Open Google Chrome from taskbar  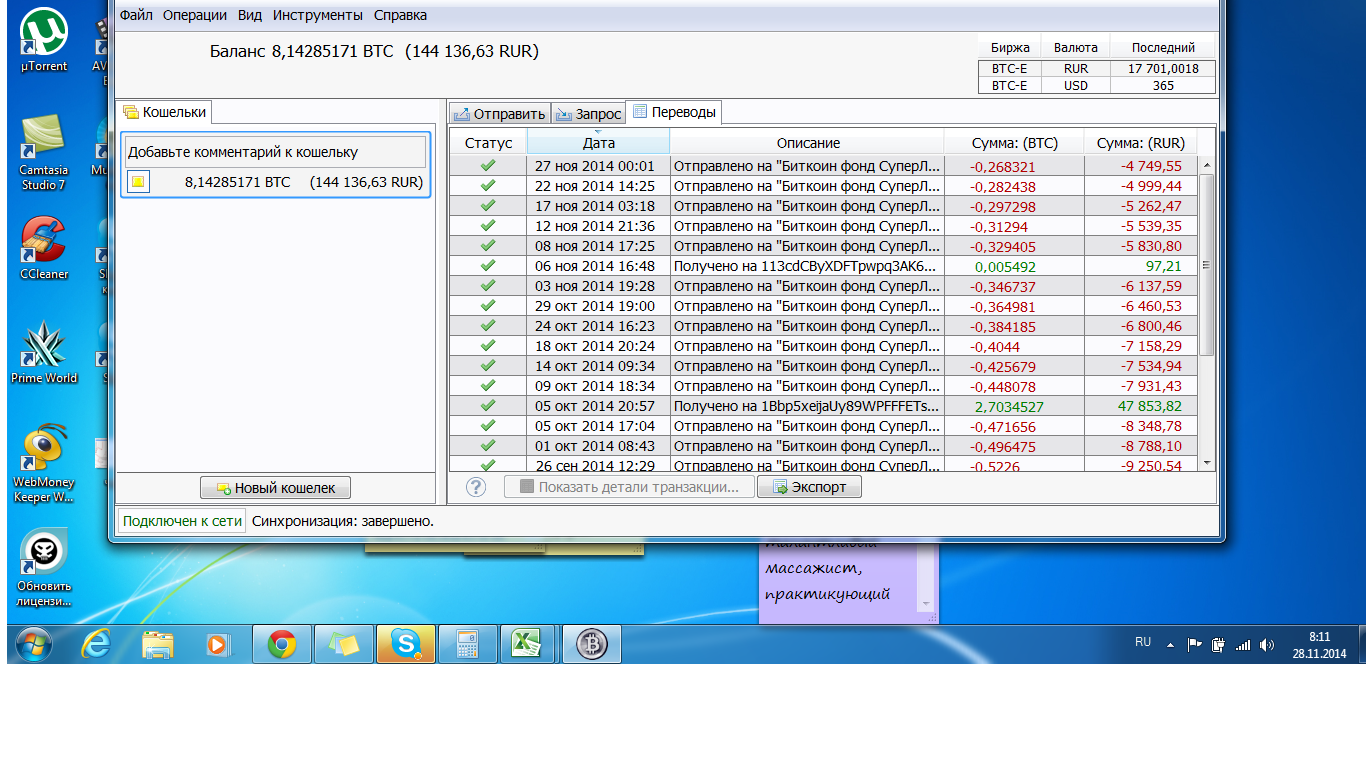tap(282, 645)
